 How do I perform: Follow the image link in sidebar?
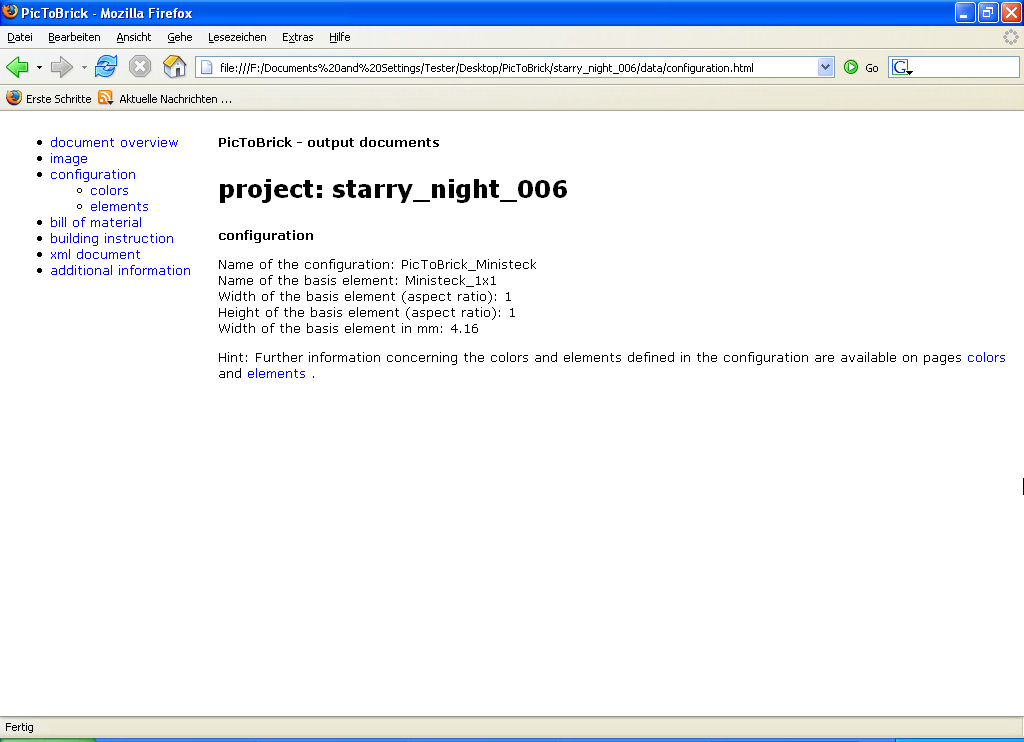tap(69, 159)
